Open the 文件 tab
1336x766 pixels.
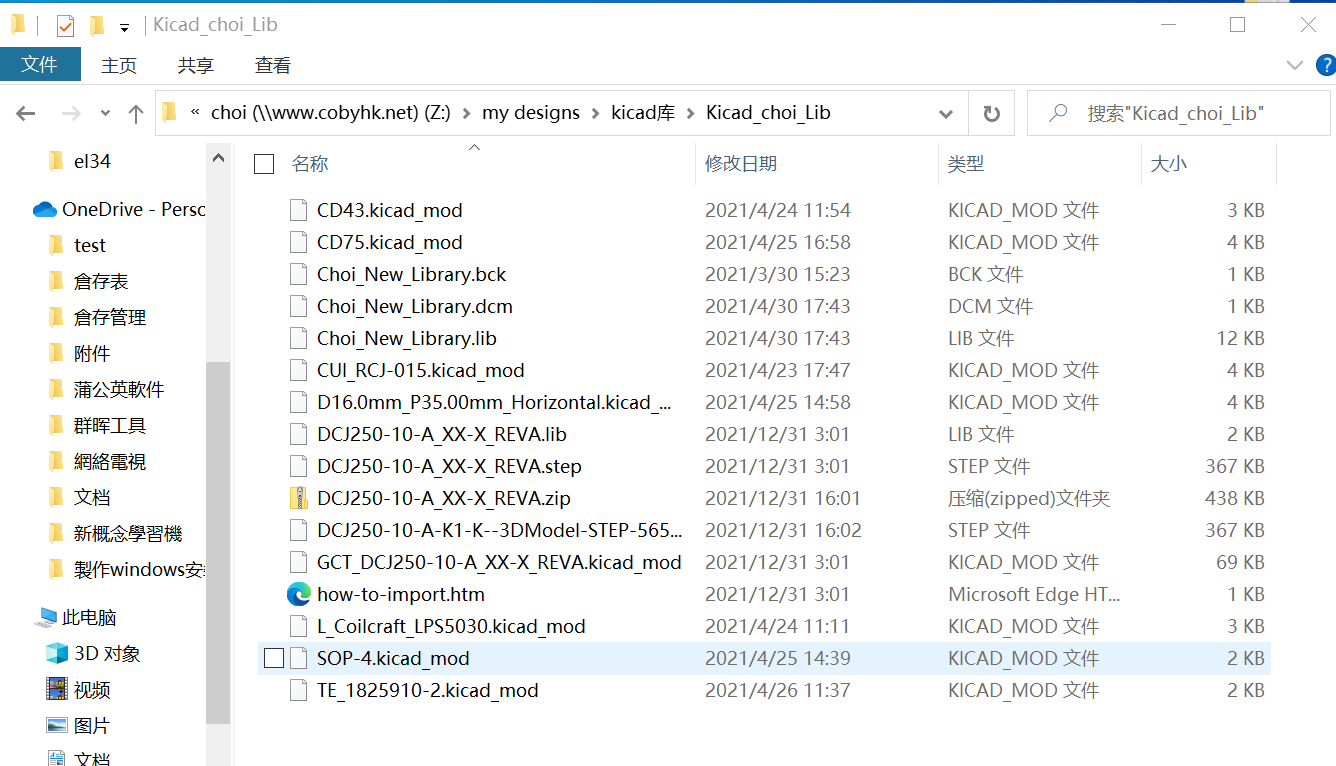coord(40,65)
